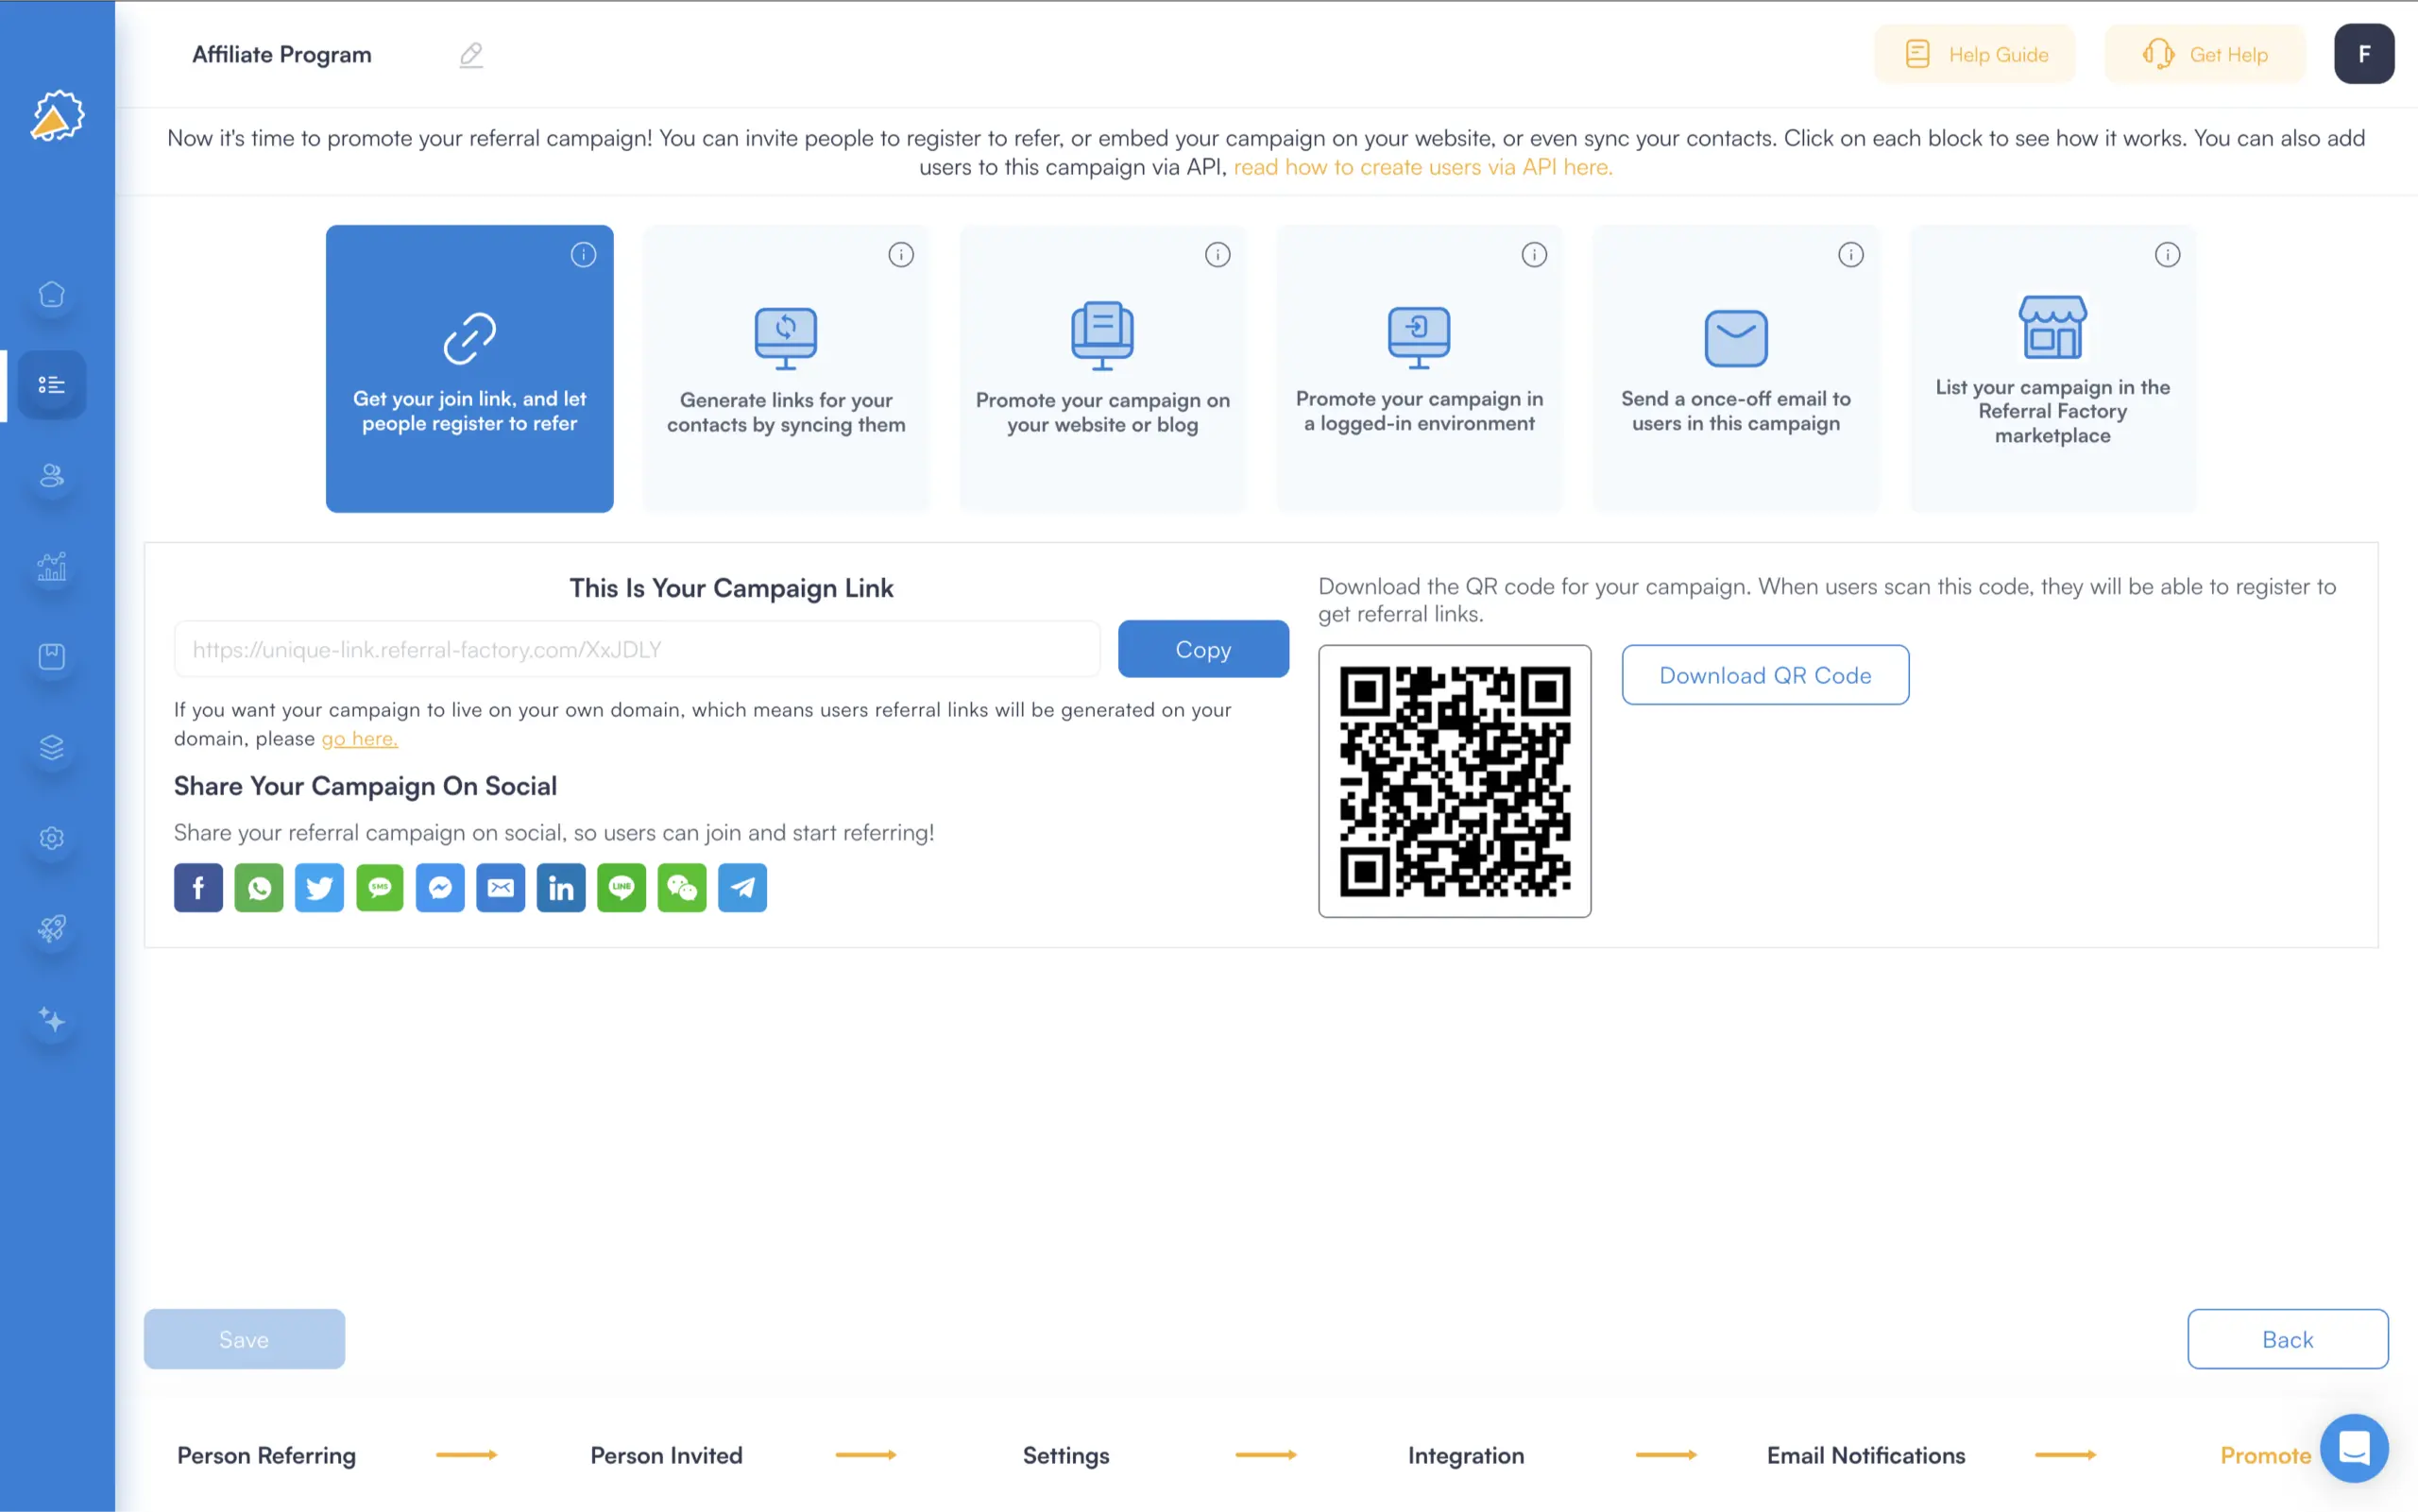Open the users icon in sidebar
The height and width of the screenshot is (1512, 2418).
tap(52, 476)
